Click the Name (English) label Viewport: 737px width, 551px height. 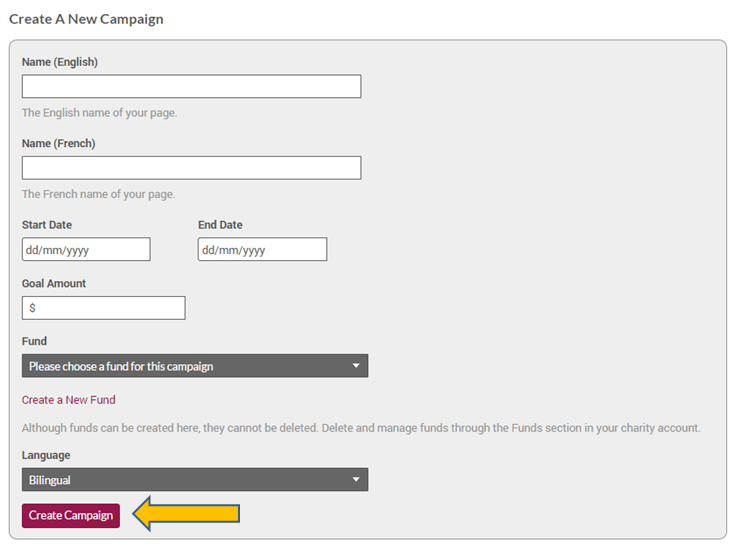(x=60, y=62)
